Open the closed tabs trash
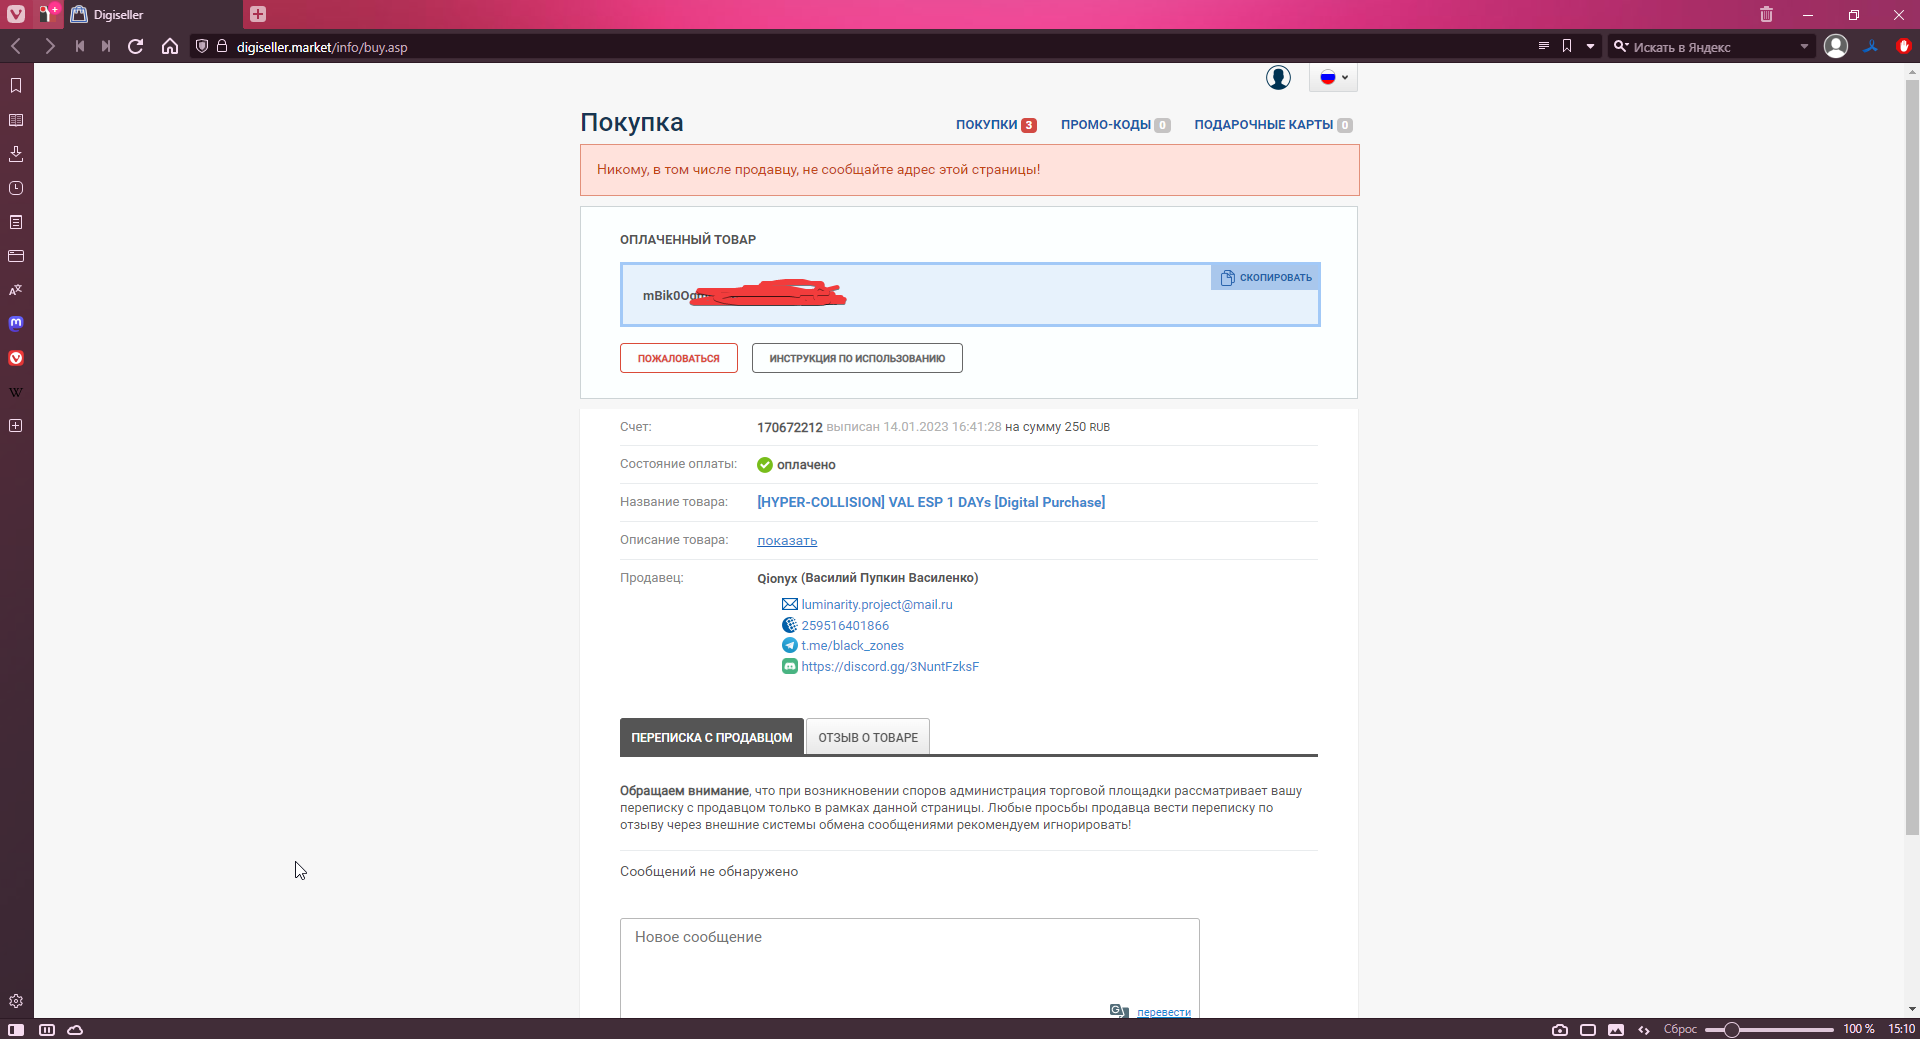The width and height of the screenshot is (1920, 1039). 1767,14
